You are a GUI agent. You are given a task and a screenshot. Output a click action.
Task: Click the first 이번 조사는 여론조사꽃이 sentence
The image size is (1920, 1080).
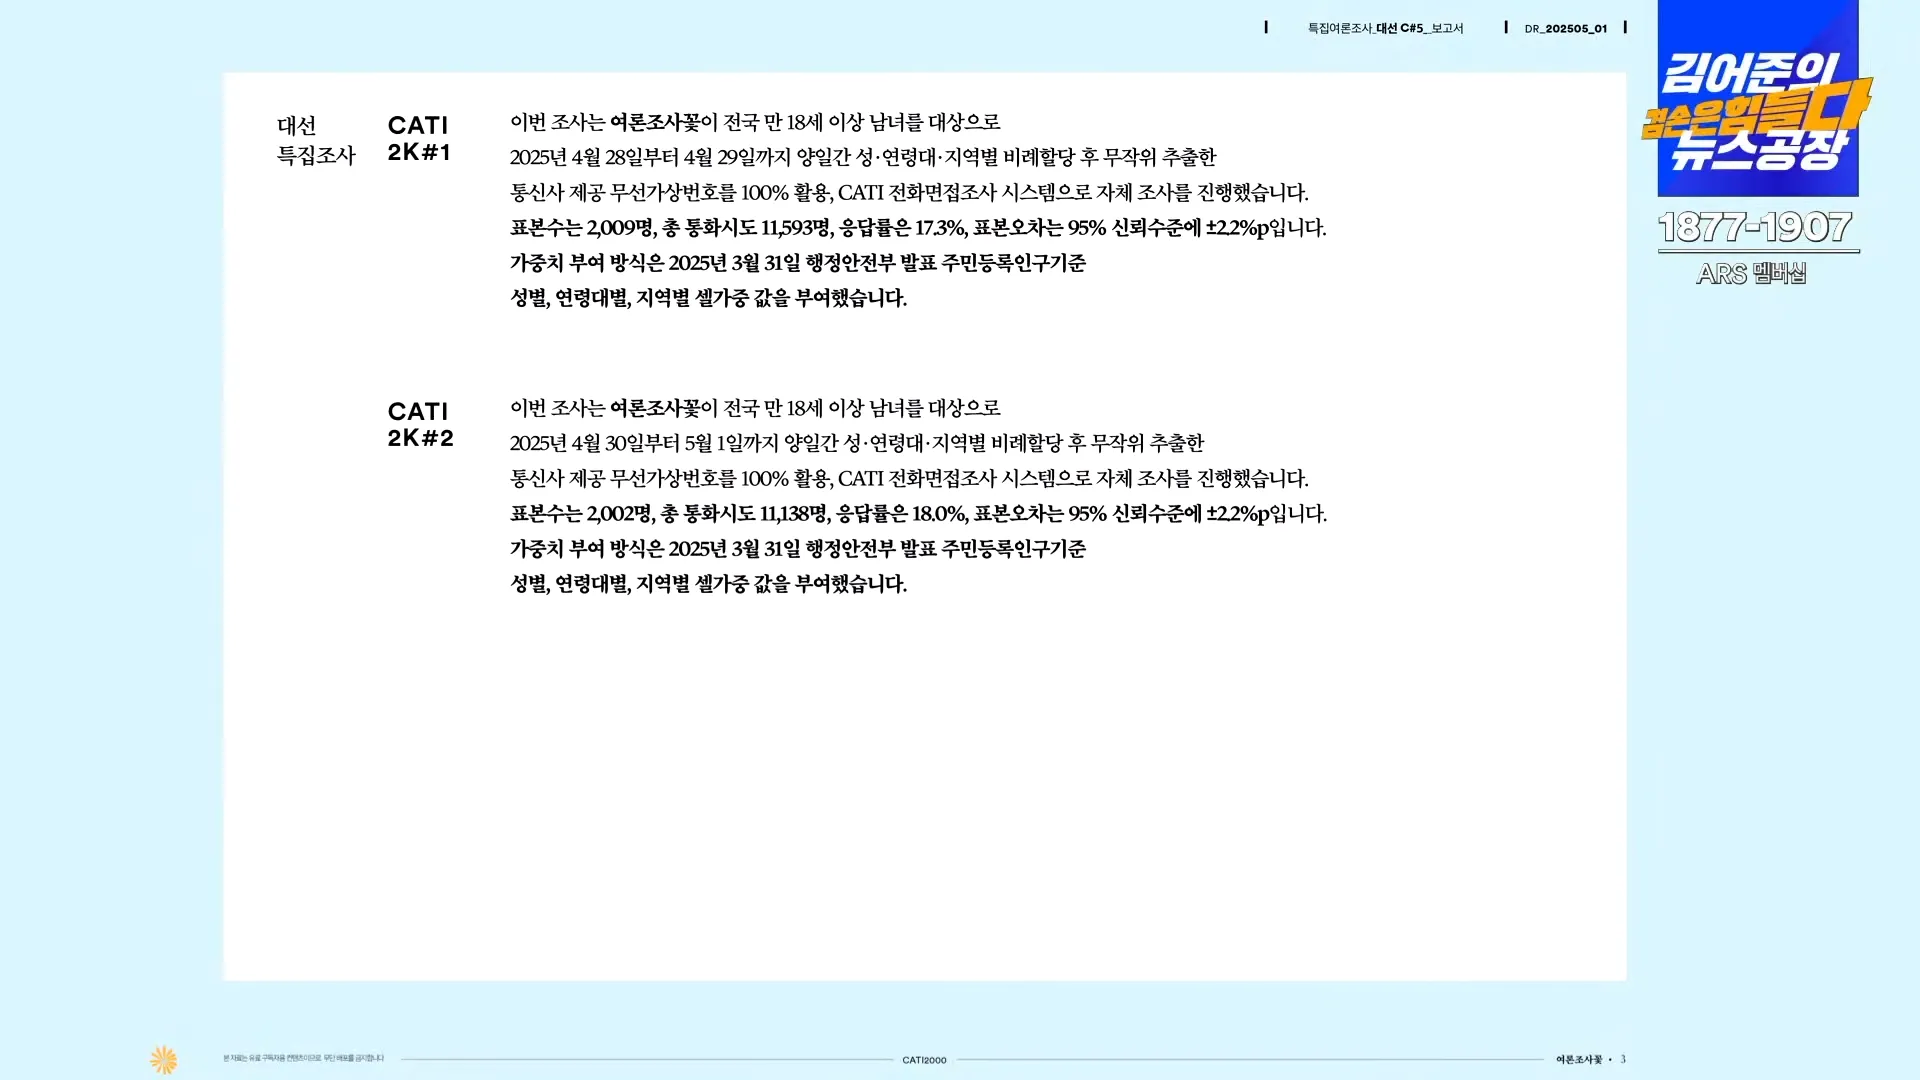pos(754,122)
